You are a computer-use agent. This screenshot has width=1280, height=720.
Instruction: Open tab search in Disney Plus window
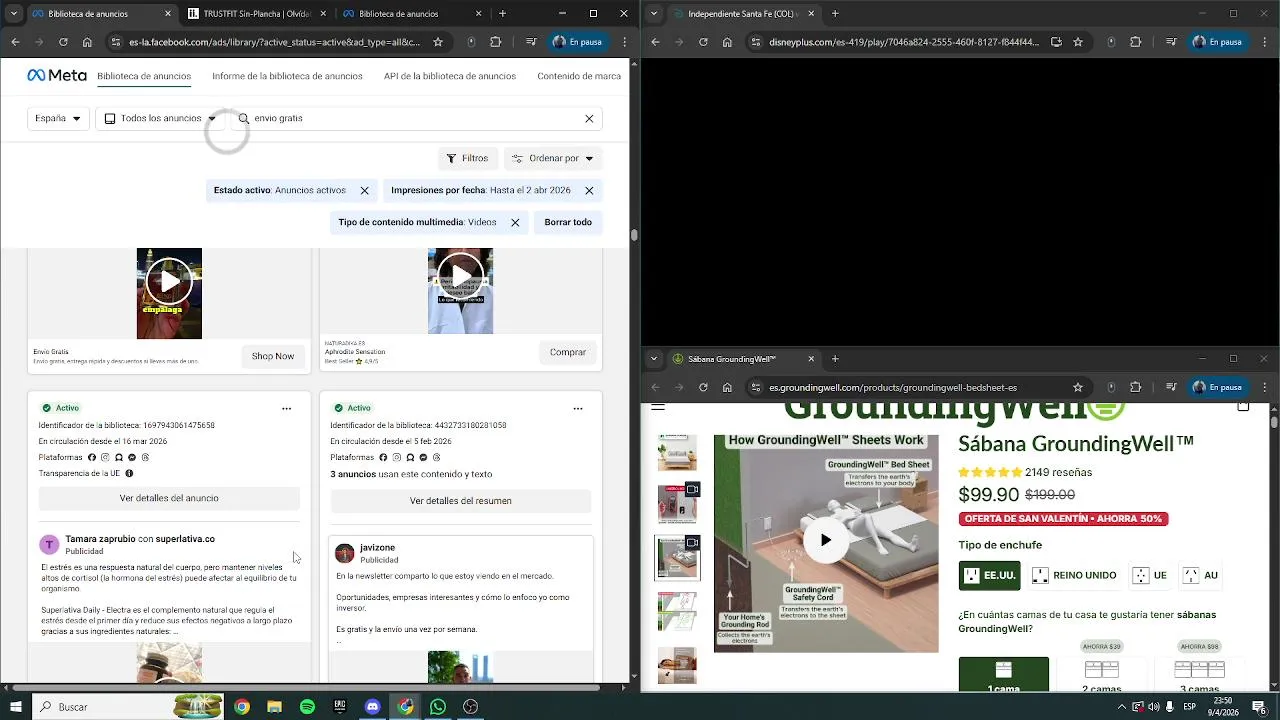point(654,14)
